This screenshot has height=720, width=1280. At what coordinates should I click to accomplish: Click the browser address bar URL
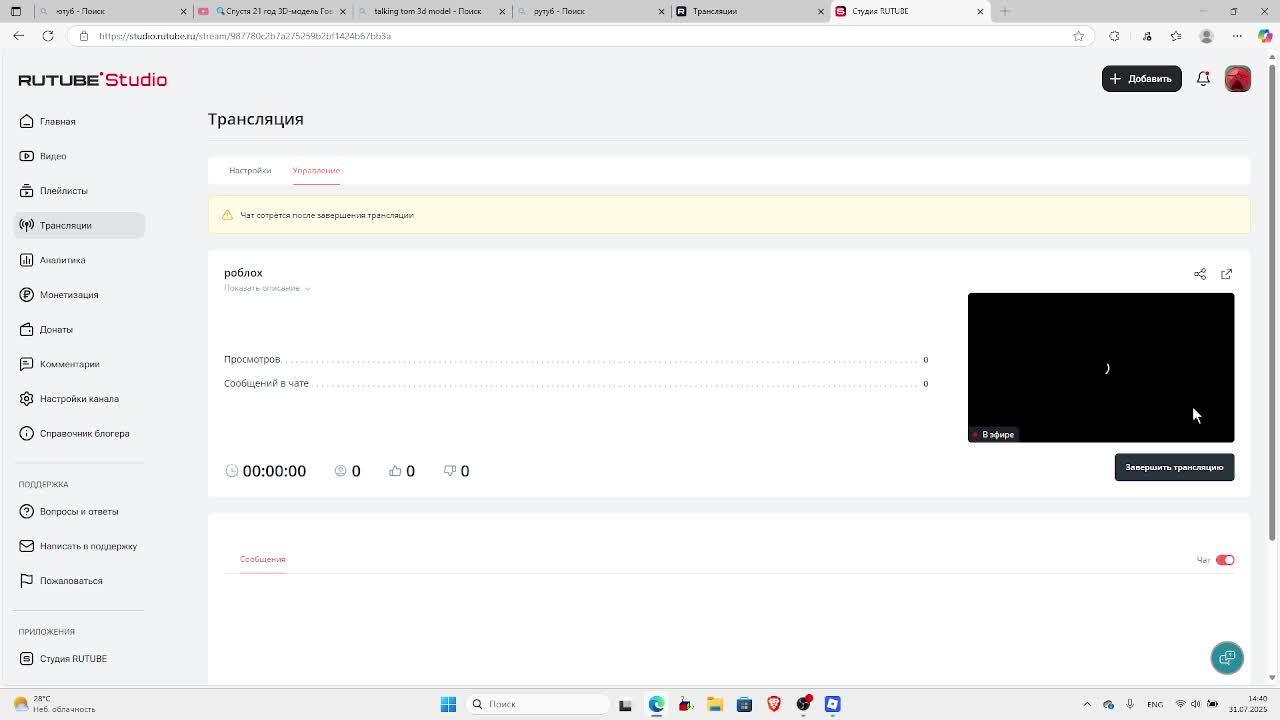[x=245, y=36]
